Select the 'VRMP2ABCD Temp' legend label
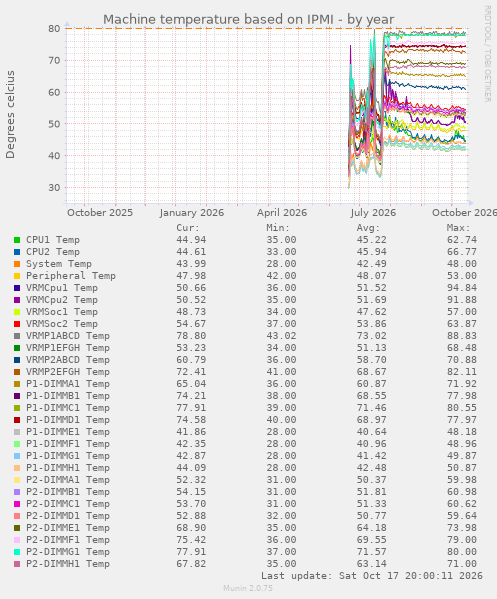 click(68, 360)
